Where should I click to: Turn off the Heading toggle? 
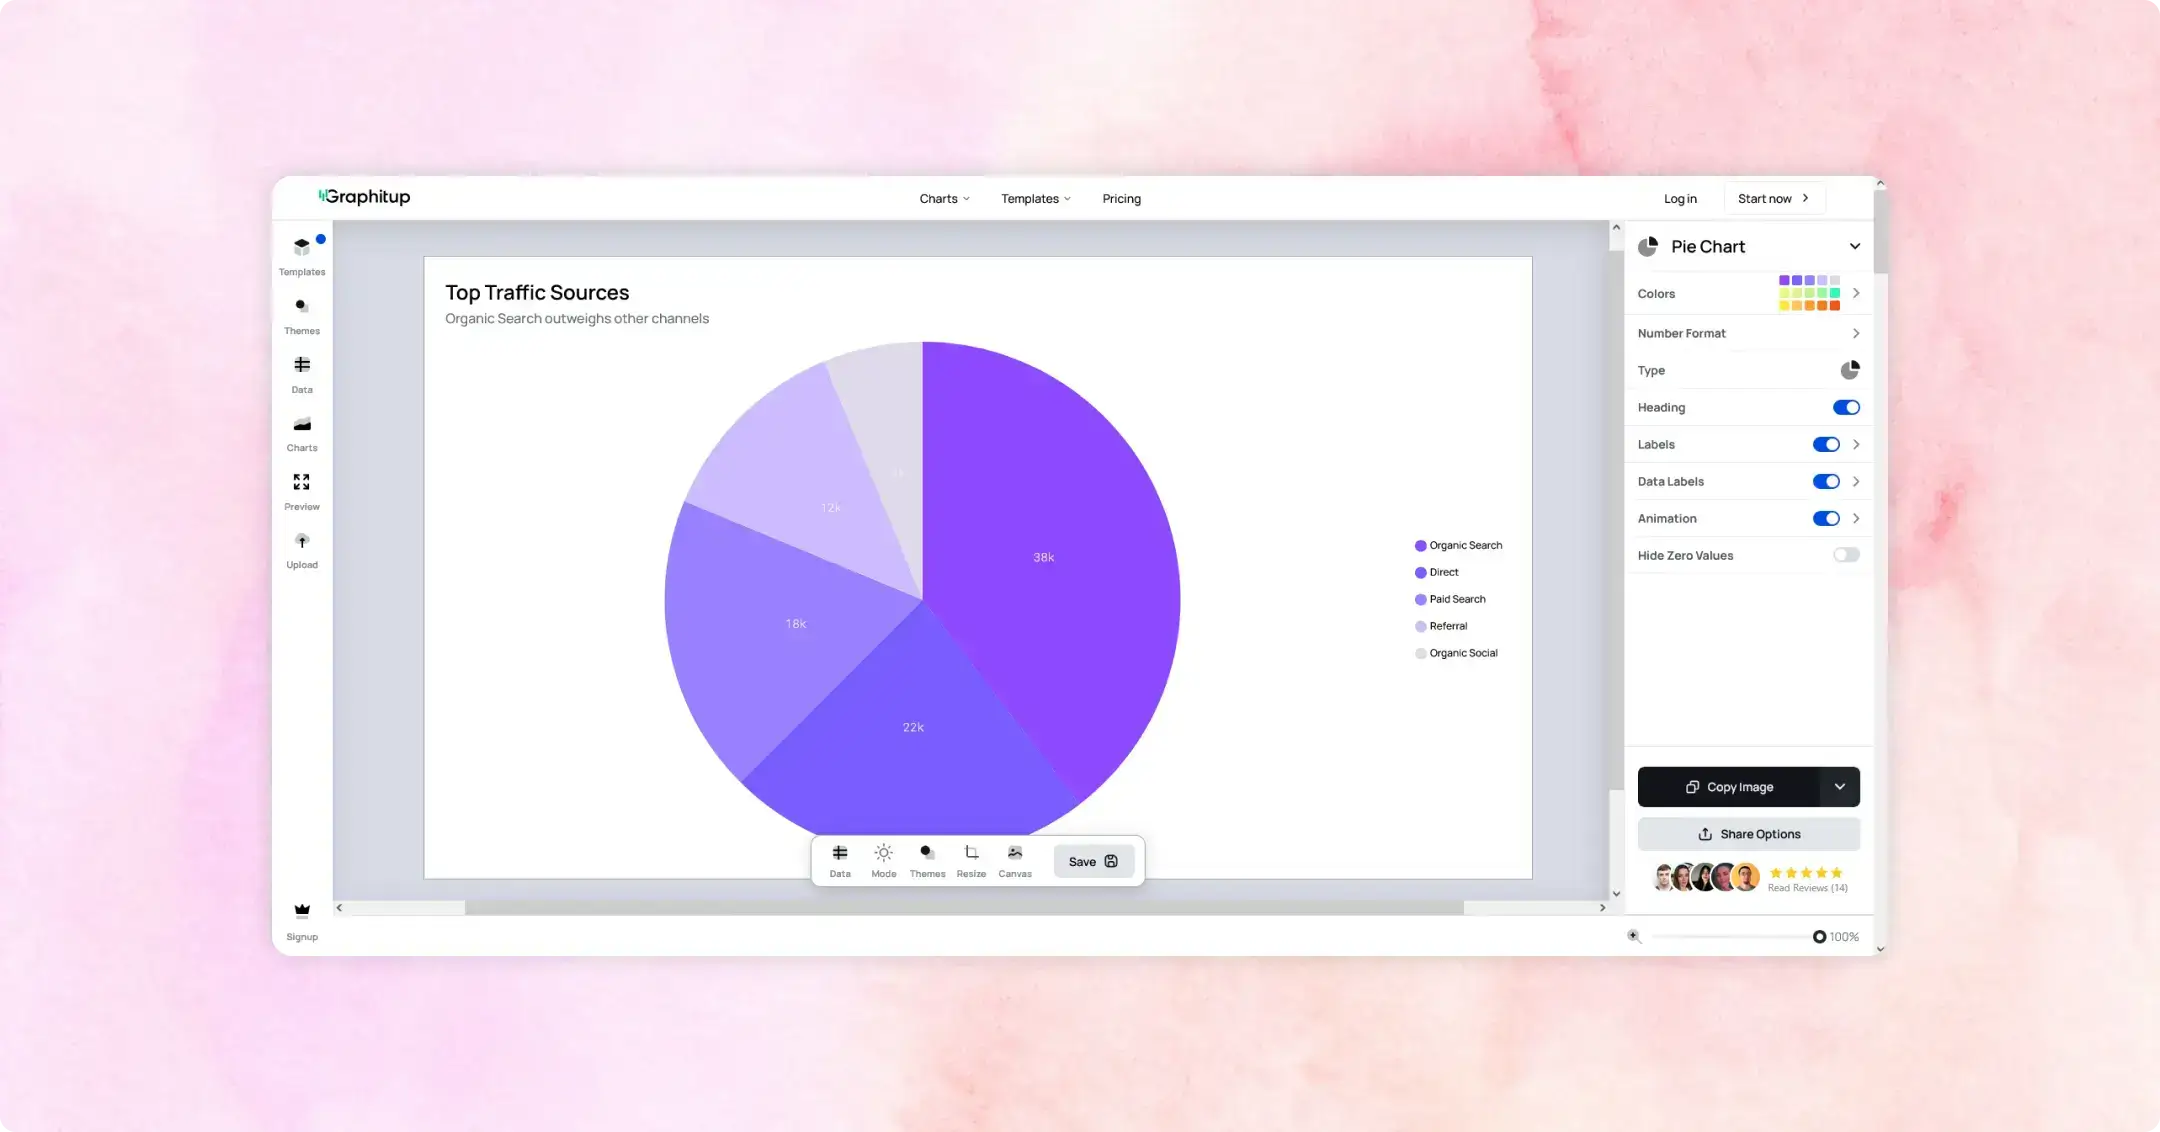[1845, 407]
